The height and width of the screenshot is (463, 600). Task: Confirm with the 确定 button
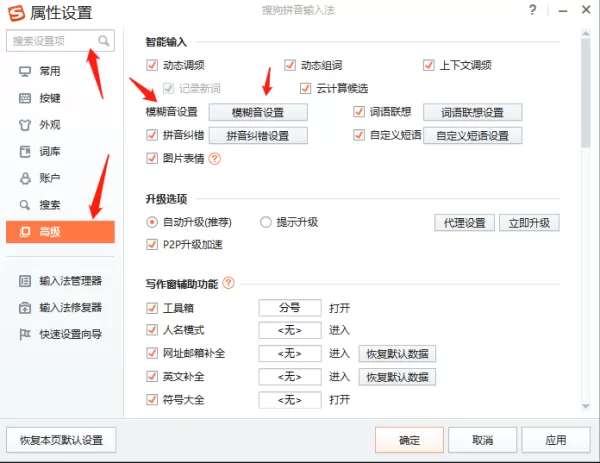coord(409,440)
